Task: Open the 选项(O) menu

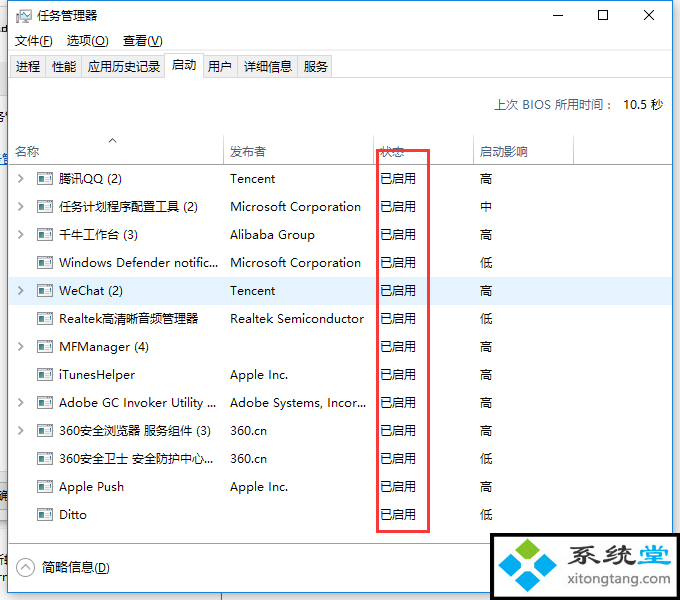Action: [87, 41]
